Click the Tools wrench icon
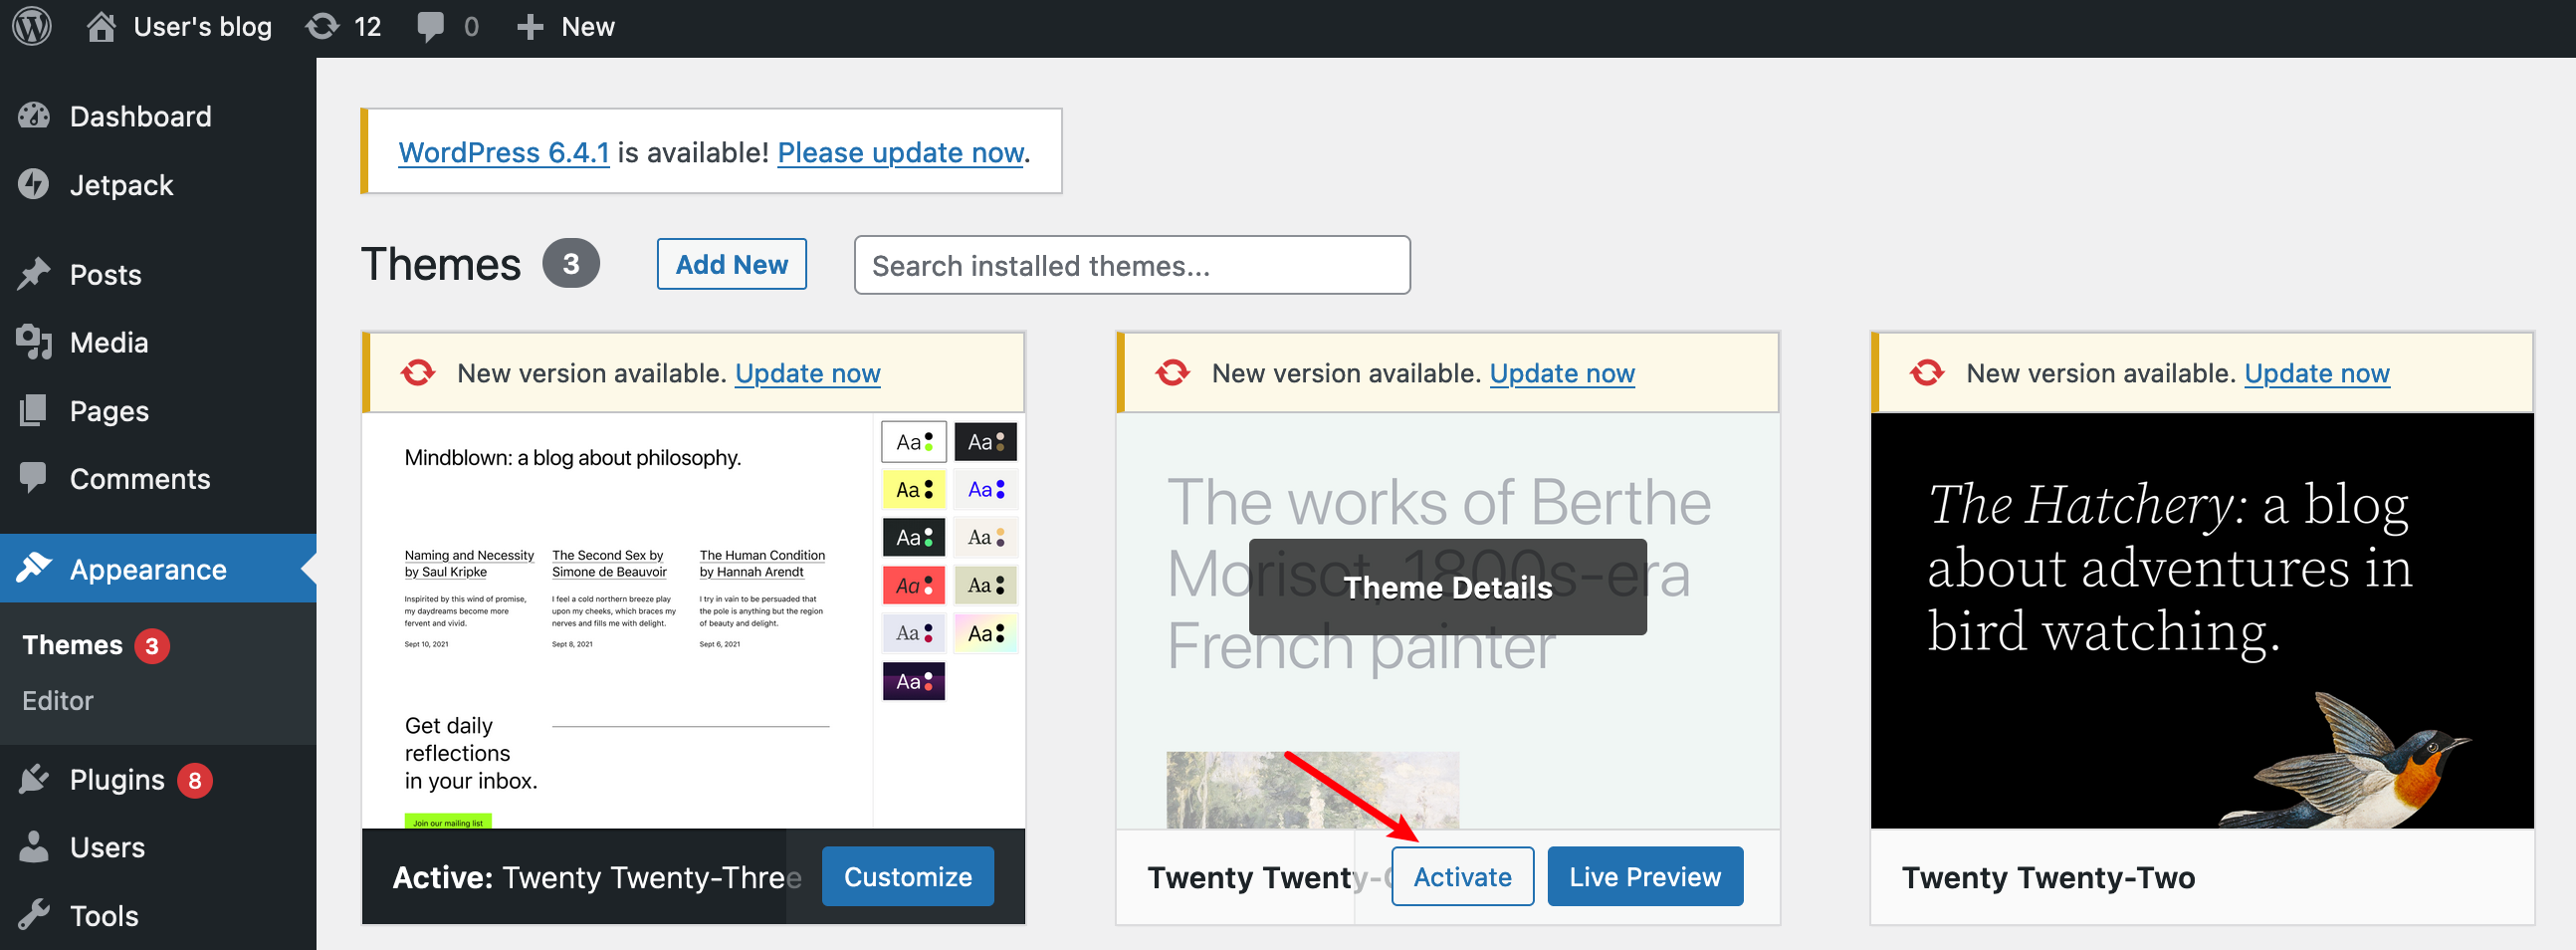Image resolution: width=2576 pixels, height=950 pixels. click(34, 915)
